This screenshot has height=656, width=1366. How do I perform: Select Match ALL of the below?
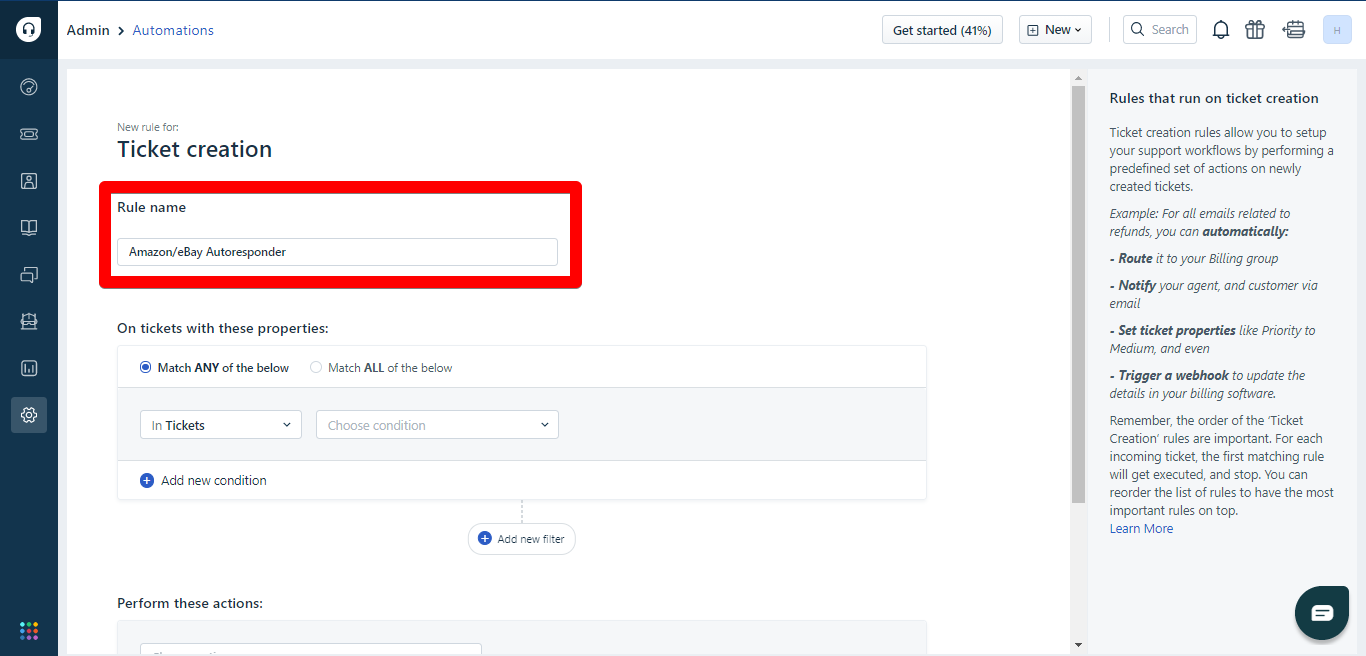point(381,368)
